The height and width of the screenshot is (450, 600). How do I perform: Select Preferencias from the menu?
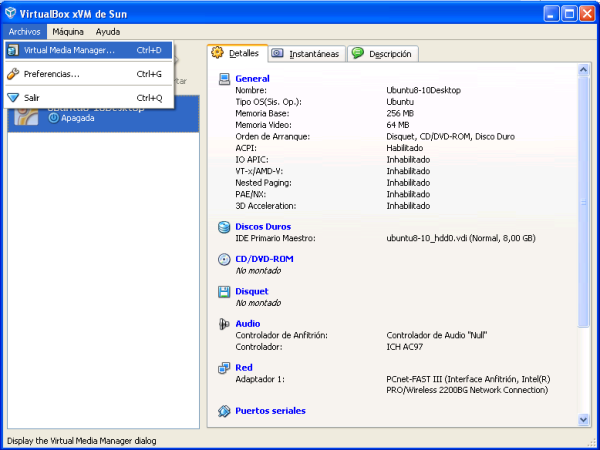pos(52,74)
